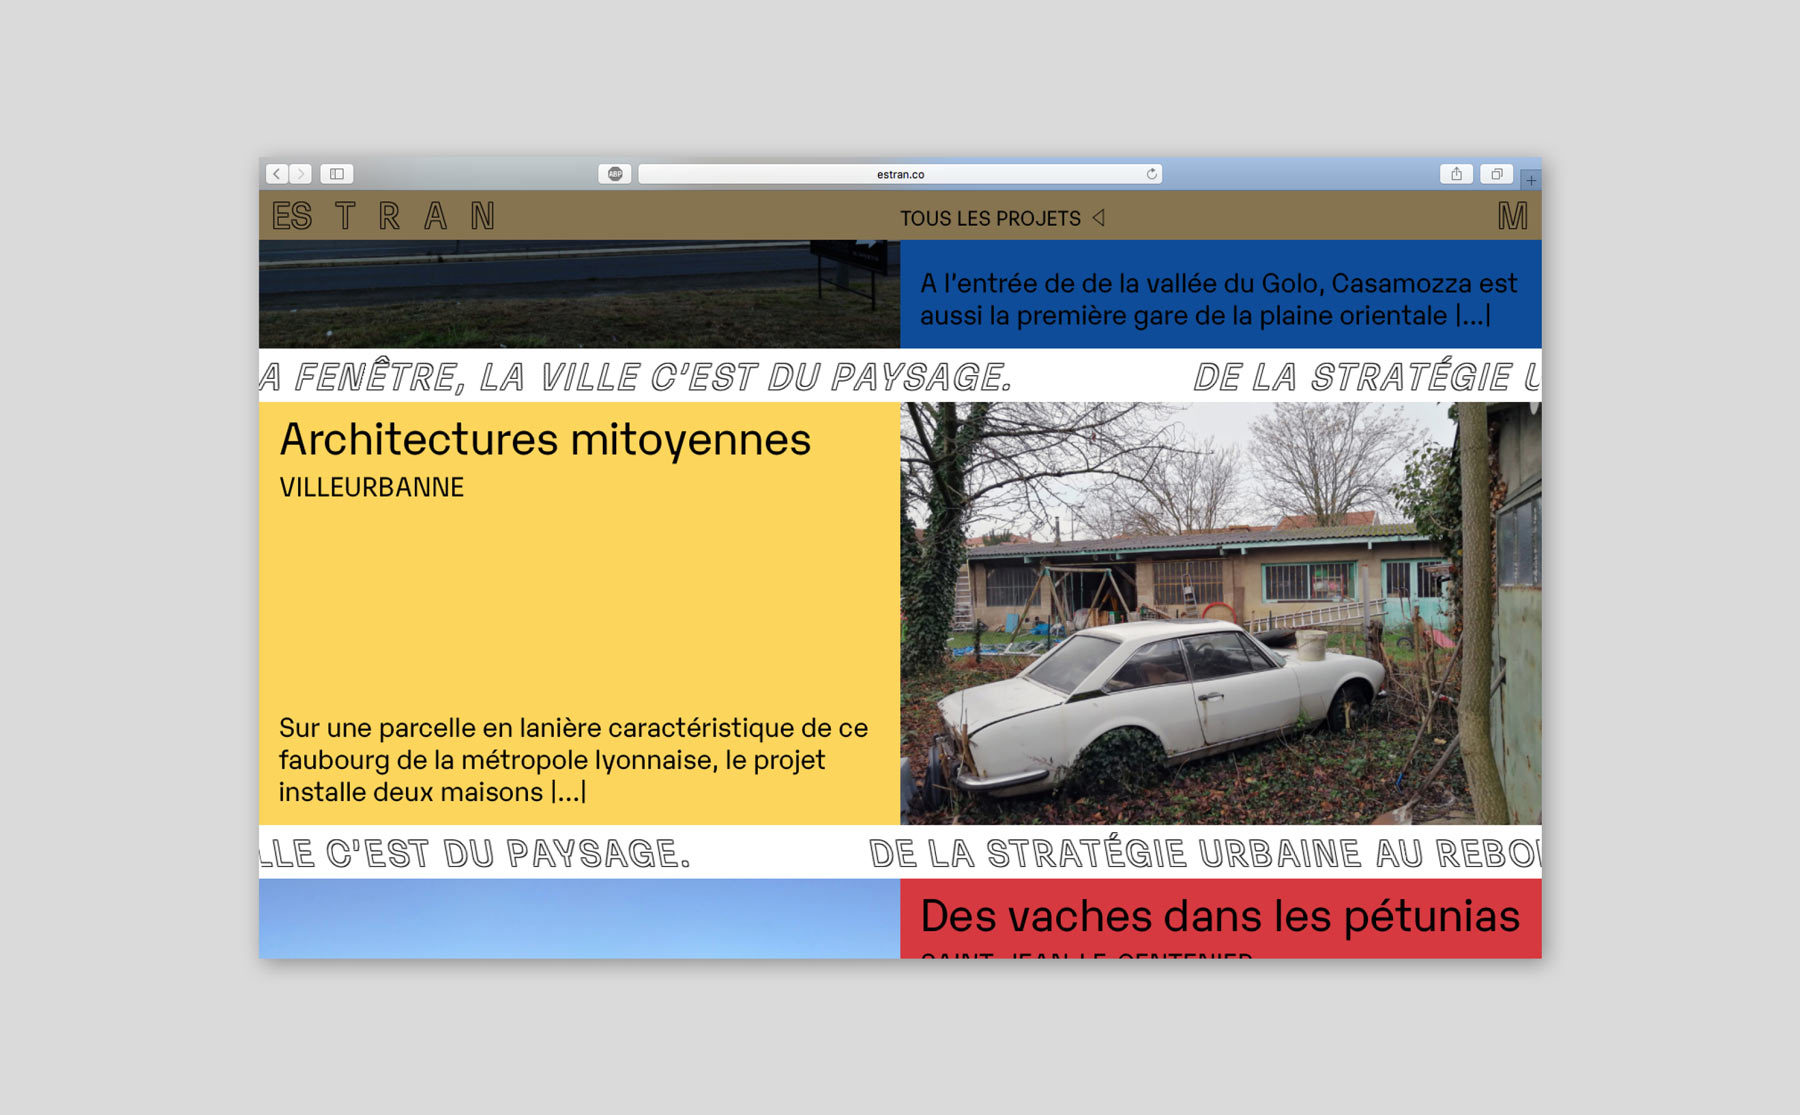Click the ESTRAN outlined logo
This screenshot has width=1800, height=1115.
(383, 216)
